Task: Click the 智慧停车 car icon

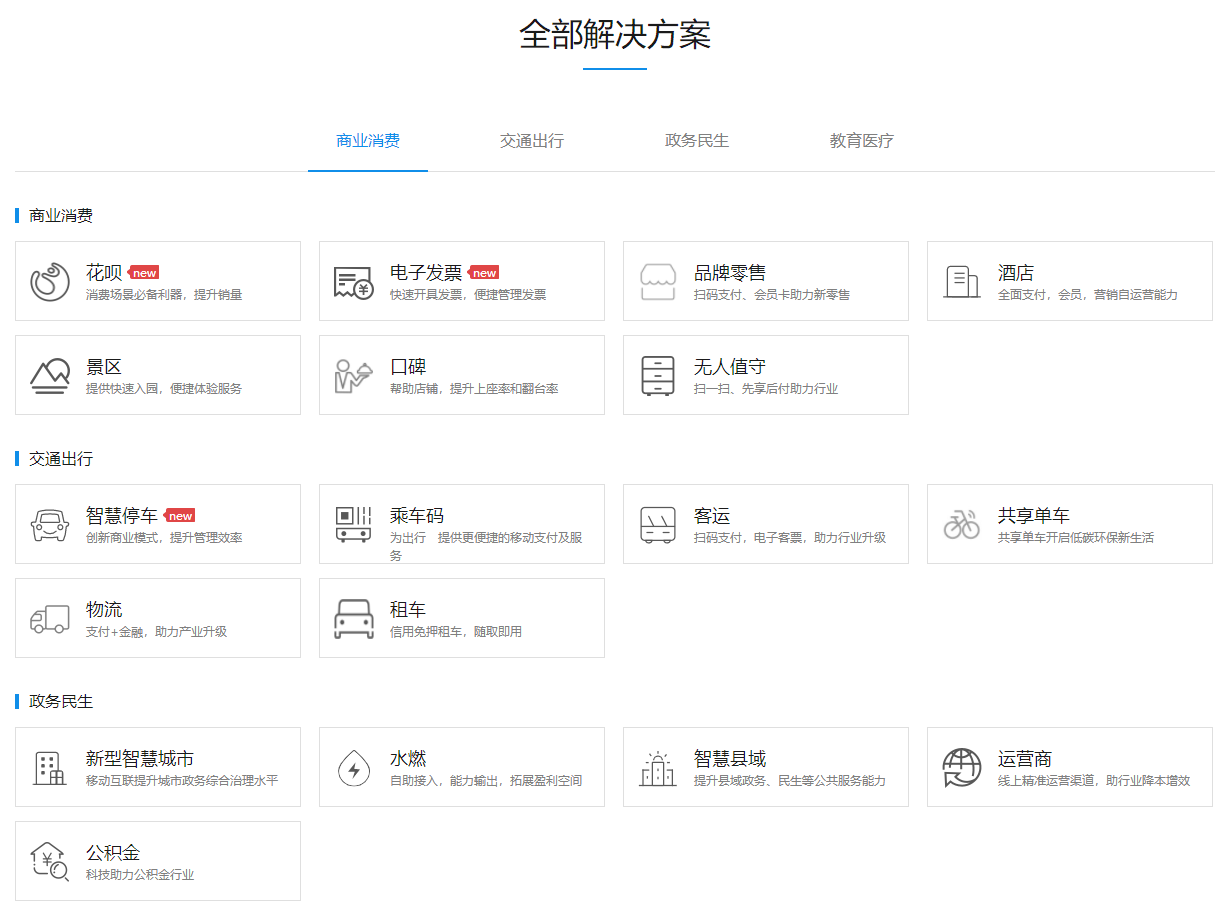Action: tap(50, 525)
